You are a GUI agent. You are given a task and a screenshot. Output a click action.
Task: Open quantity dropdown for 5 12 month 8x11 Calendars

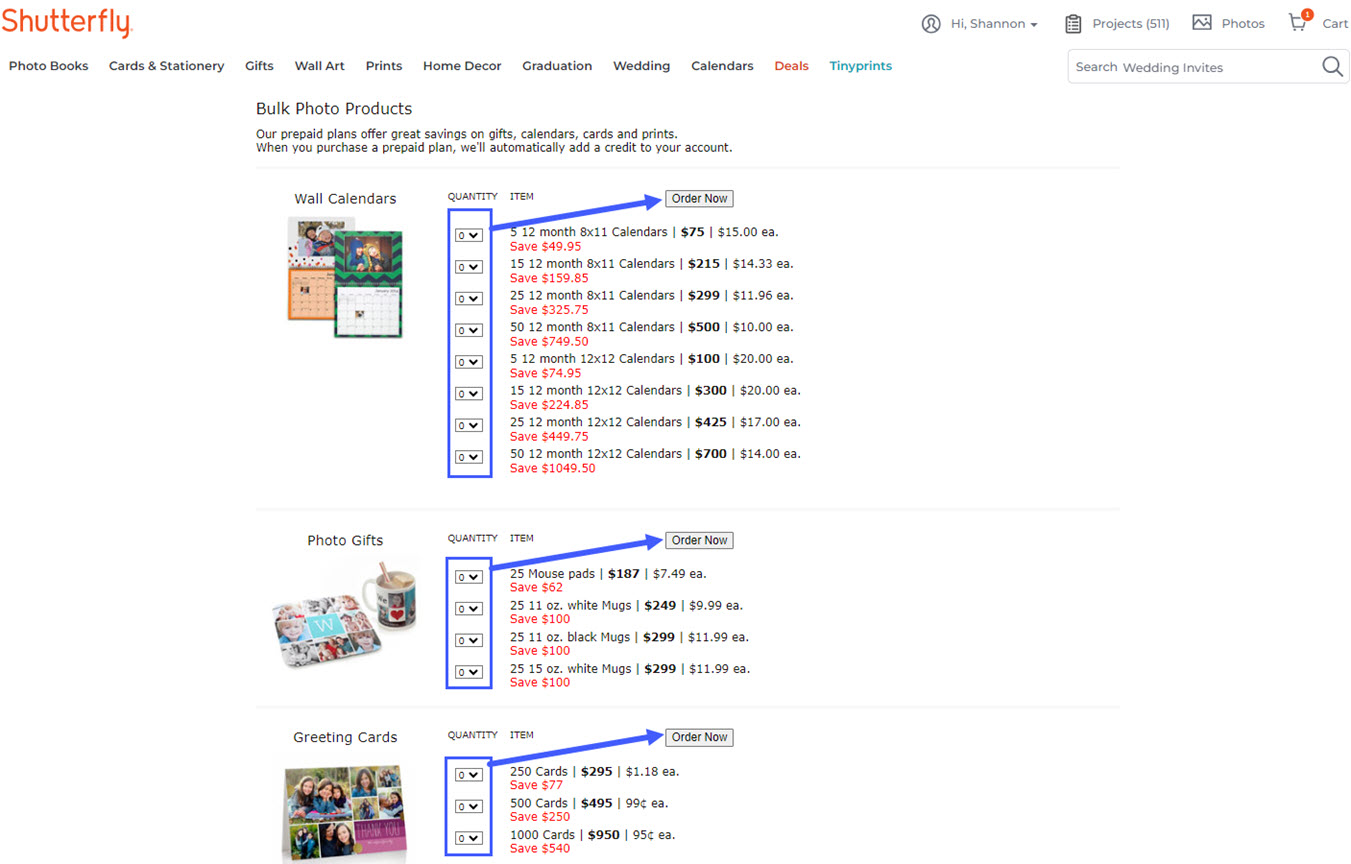coord(468,235)
